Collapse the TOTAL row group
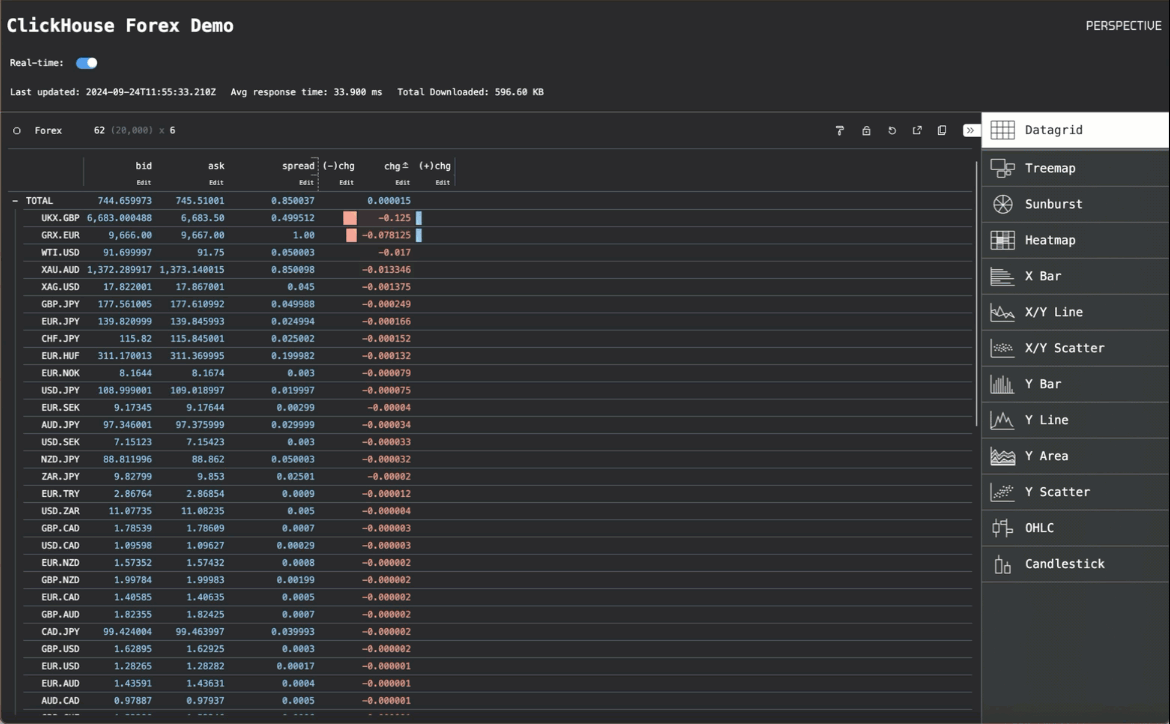Screen dimensions: 1170x724 (x=16, y=201)
